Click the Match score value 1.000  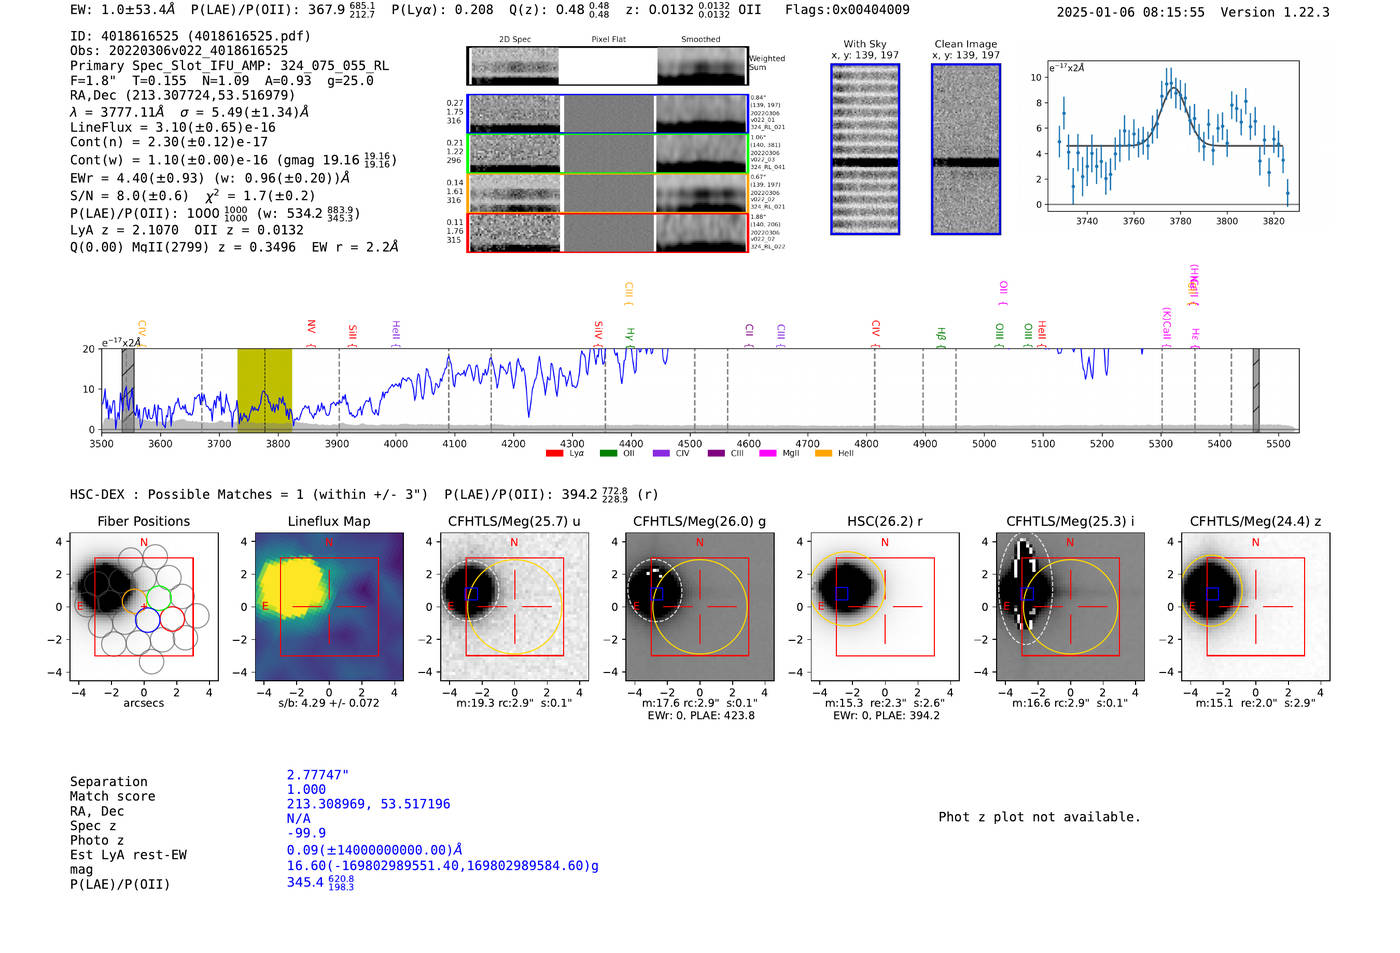point(306,789)
